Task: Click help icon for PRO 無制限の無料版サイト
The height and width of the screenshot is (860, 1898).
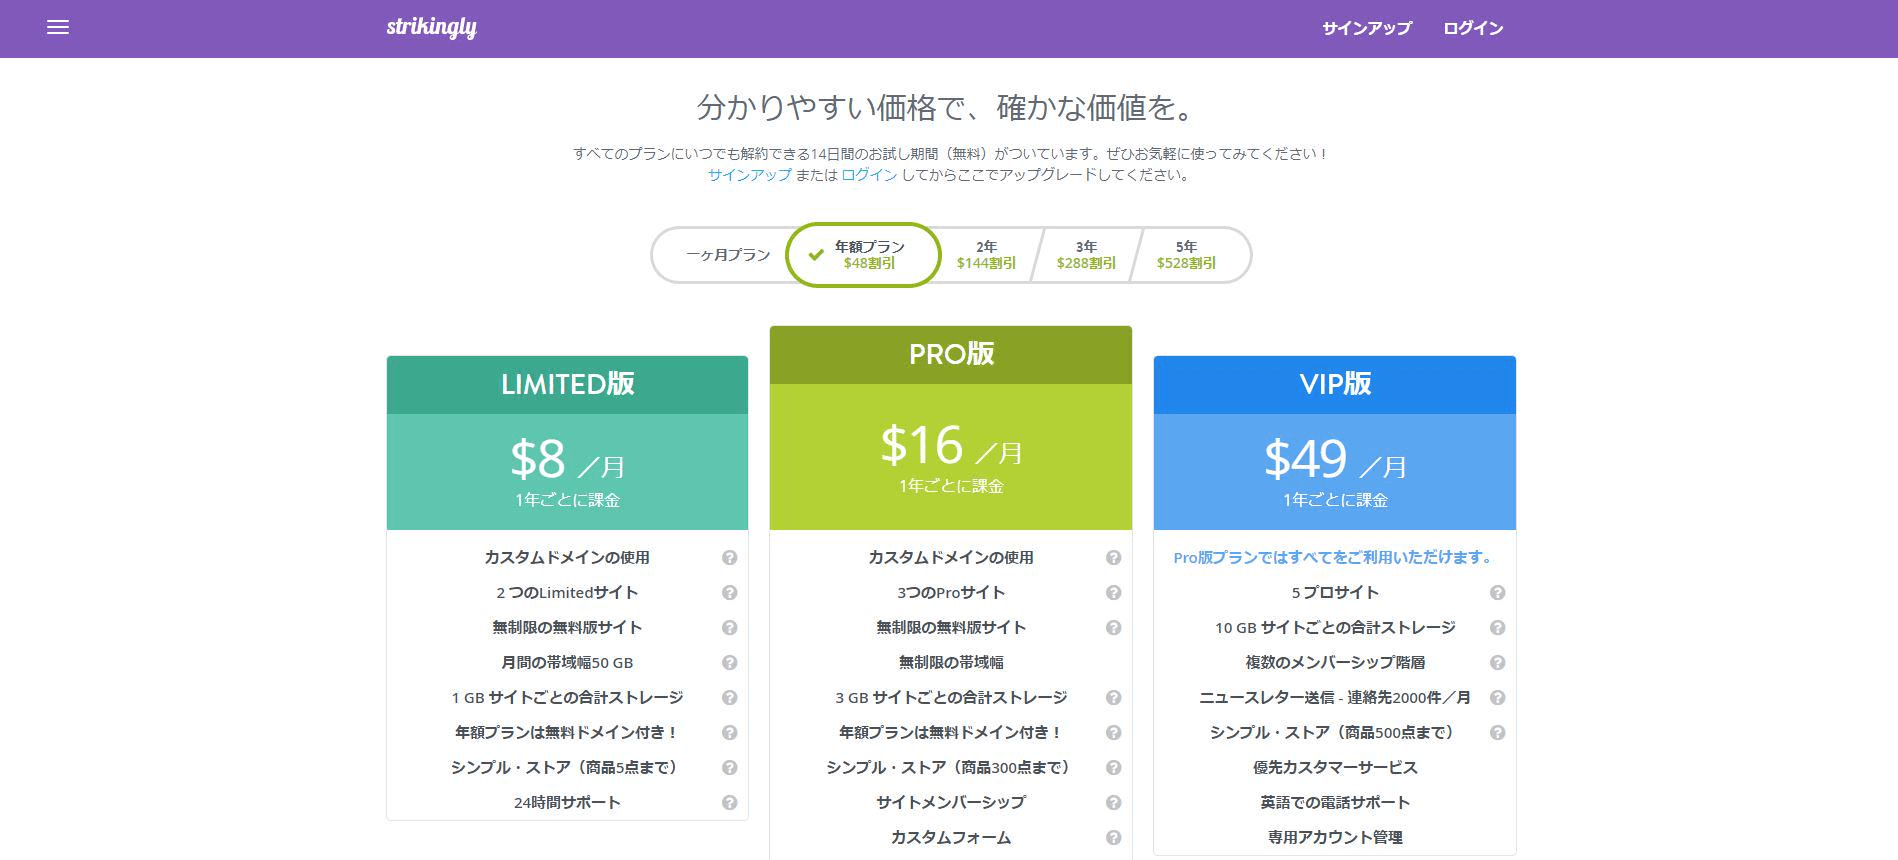Action: [x=1114, y=628]
